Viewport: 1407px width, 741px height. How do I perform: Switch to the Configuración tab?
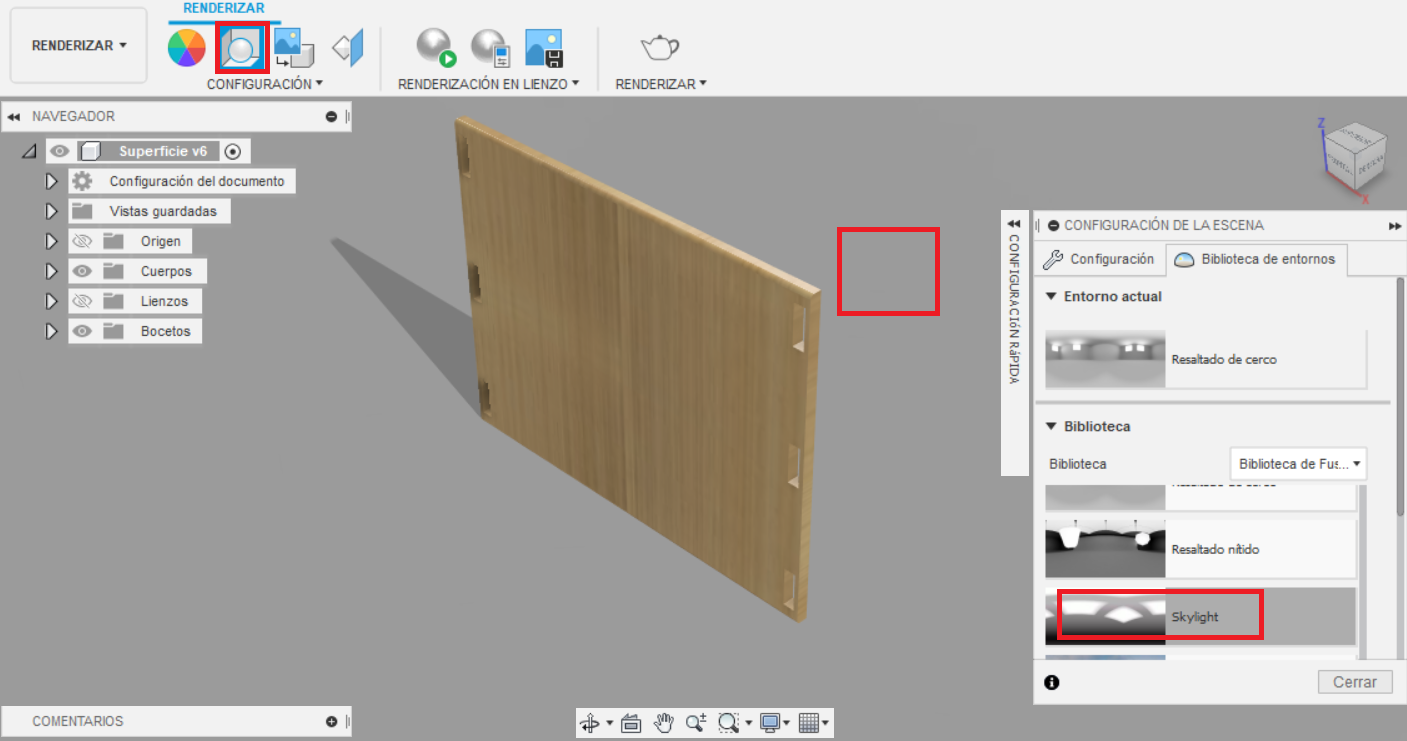click(1098, 259)
